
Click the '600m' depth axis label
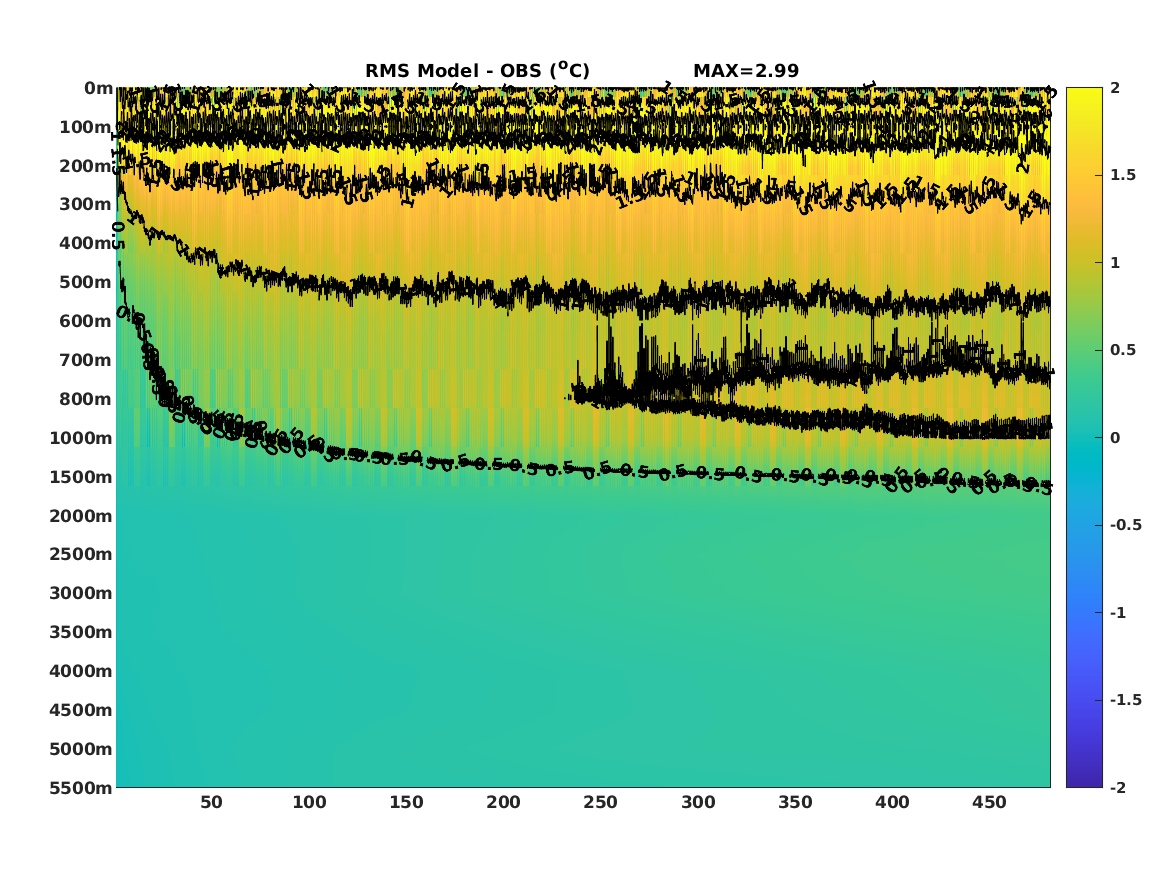coord(86,321)
